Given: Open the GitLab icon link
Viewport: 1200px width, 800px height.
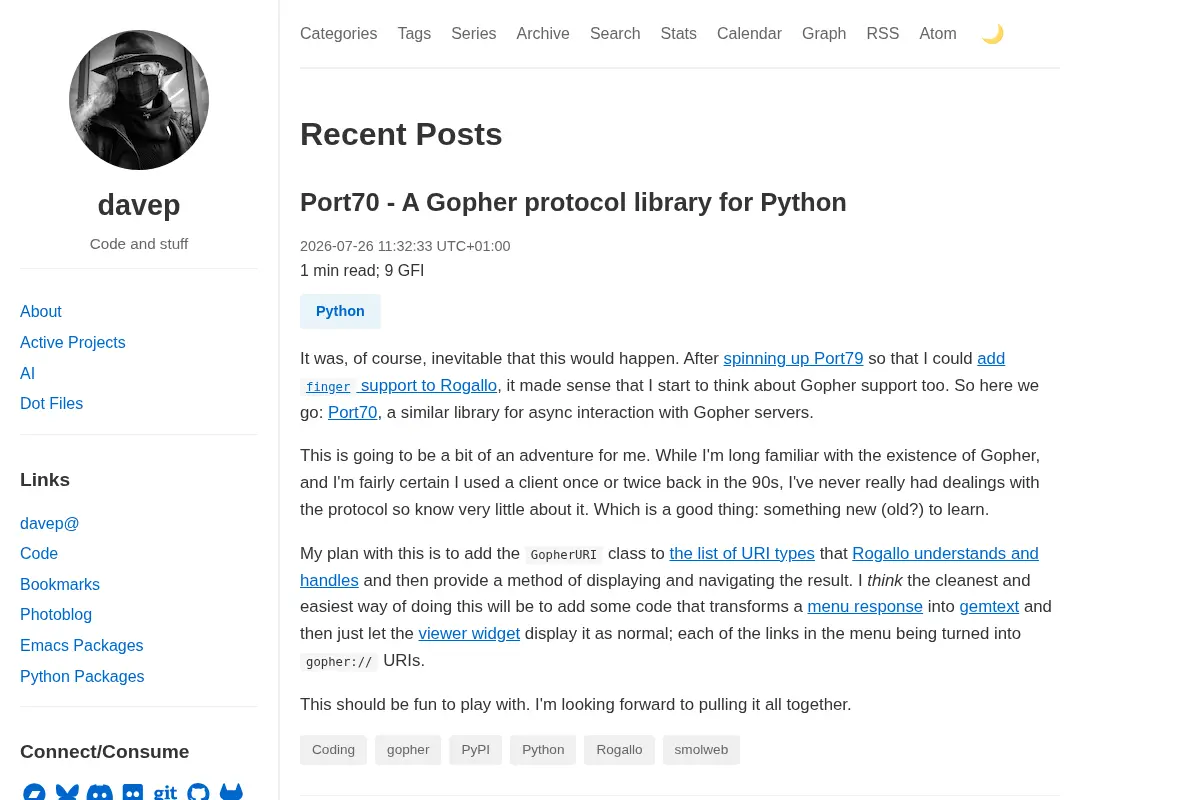Looking at the screenshot, I should 231,793.
